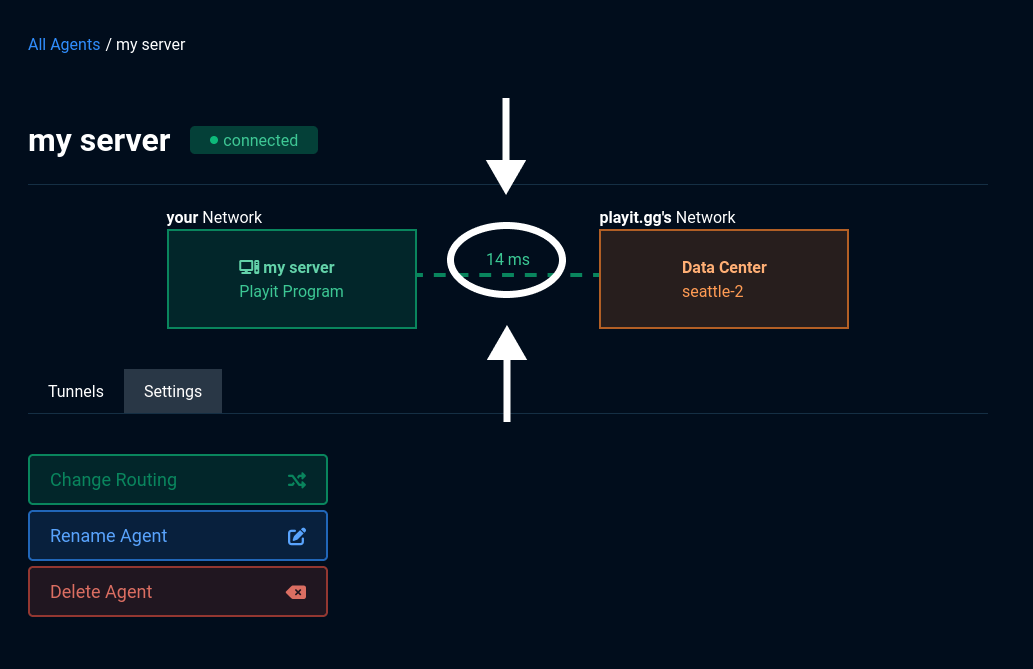Click the pencil edit icon on Rename Agent
The width and height of the screenshot is (1033, 669).
(297, 535)
